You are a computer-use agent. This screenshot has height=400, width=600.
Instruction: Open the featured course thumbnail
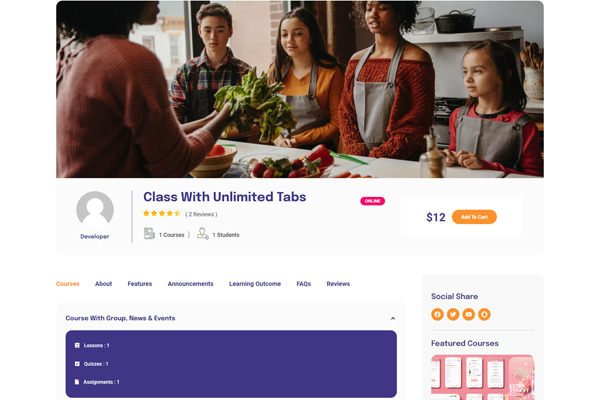tap(483, 377)
